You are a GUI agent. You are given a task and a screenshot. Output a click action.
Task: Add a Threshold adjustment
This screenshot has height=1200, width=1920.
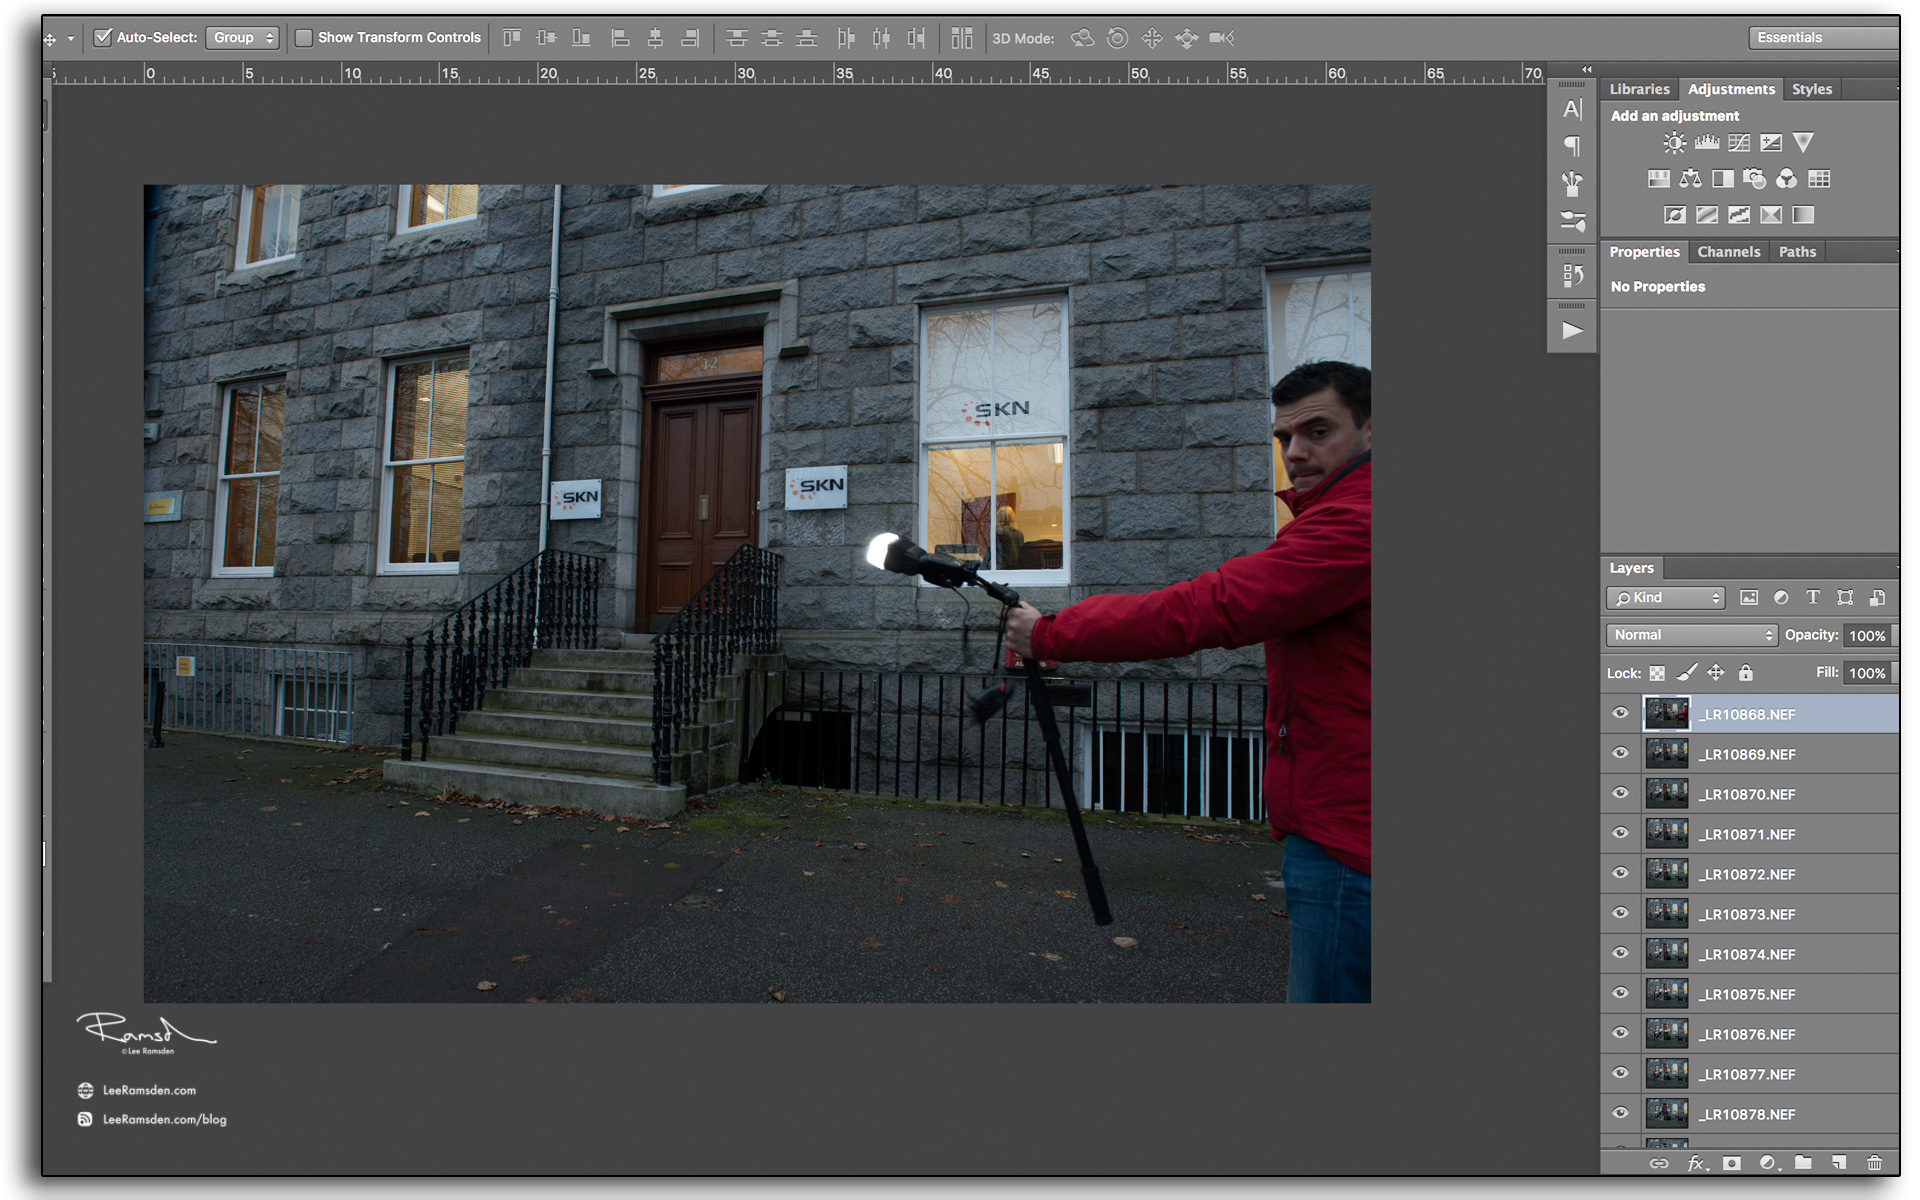(1739, 215)
